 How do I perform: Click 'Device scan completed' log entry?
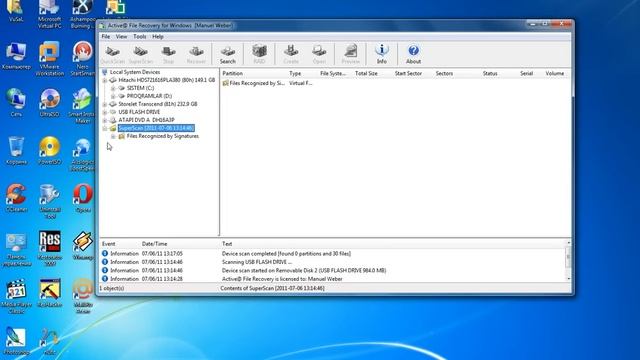coord(286,254)
